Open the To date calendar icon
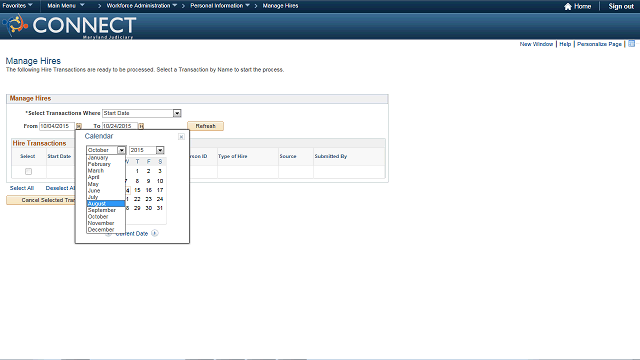Image resolution: width=640 pixels, height=360 pixels. point(141,126)
